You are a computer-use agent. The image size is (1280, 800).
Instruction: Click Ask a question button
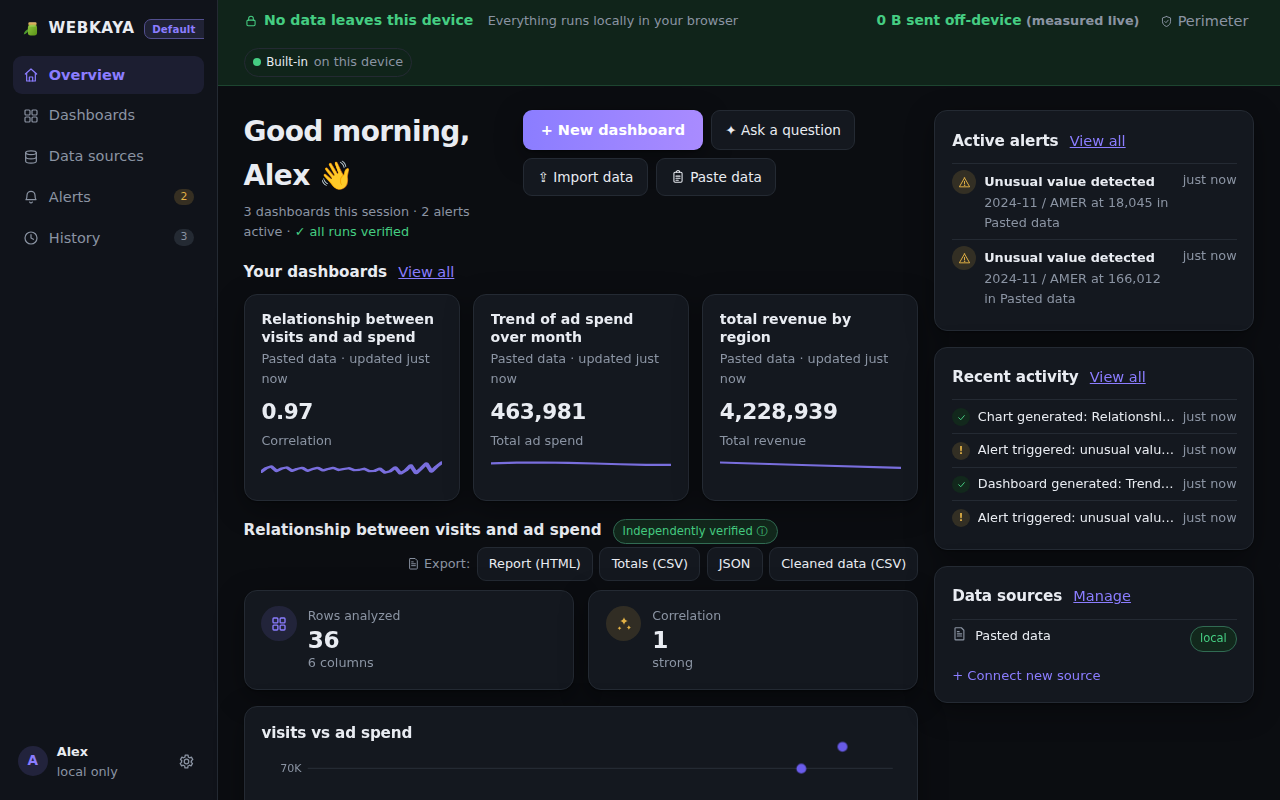[783, 130]
